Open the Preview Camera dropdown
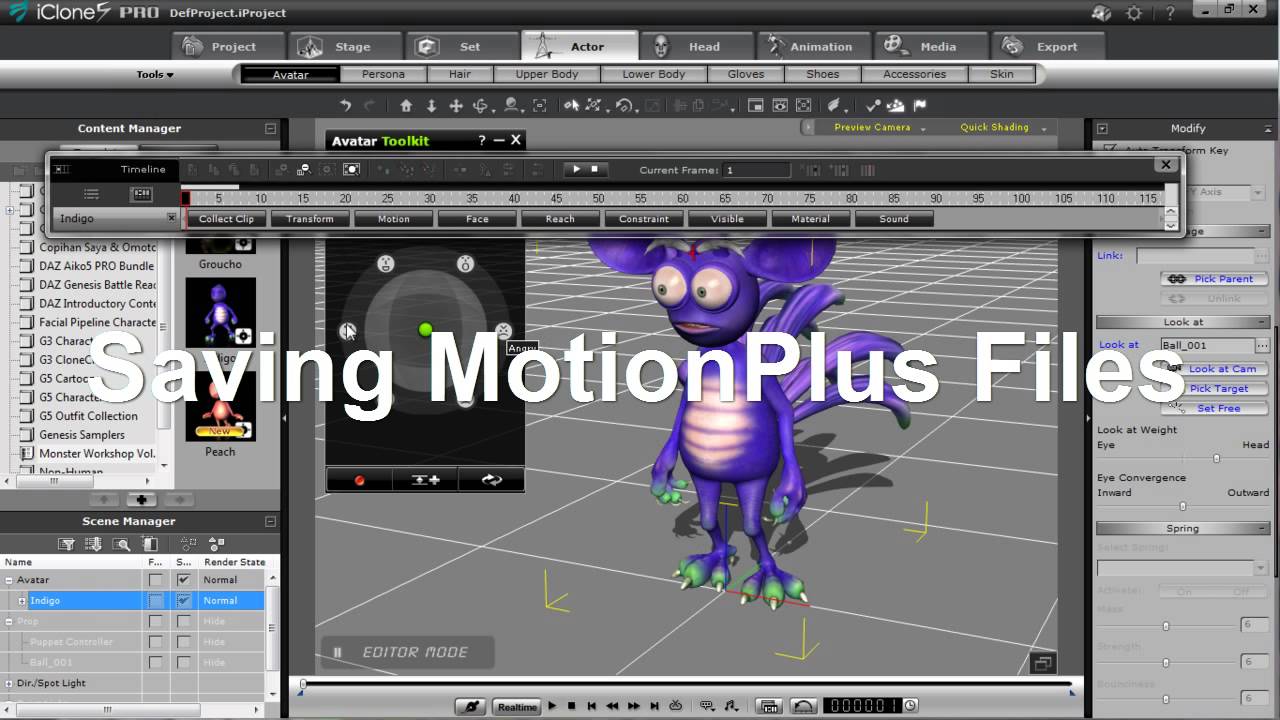The width and height of the screenshot is (1280, 720). (880, 128)
